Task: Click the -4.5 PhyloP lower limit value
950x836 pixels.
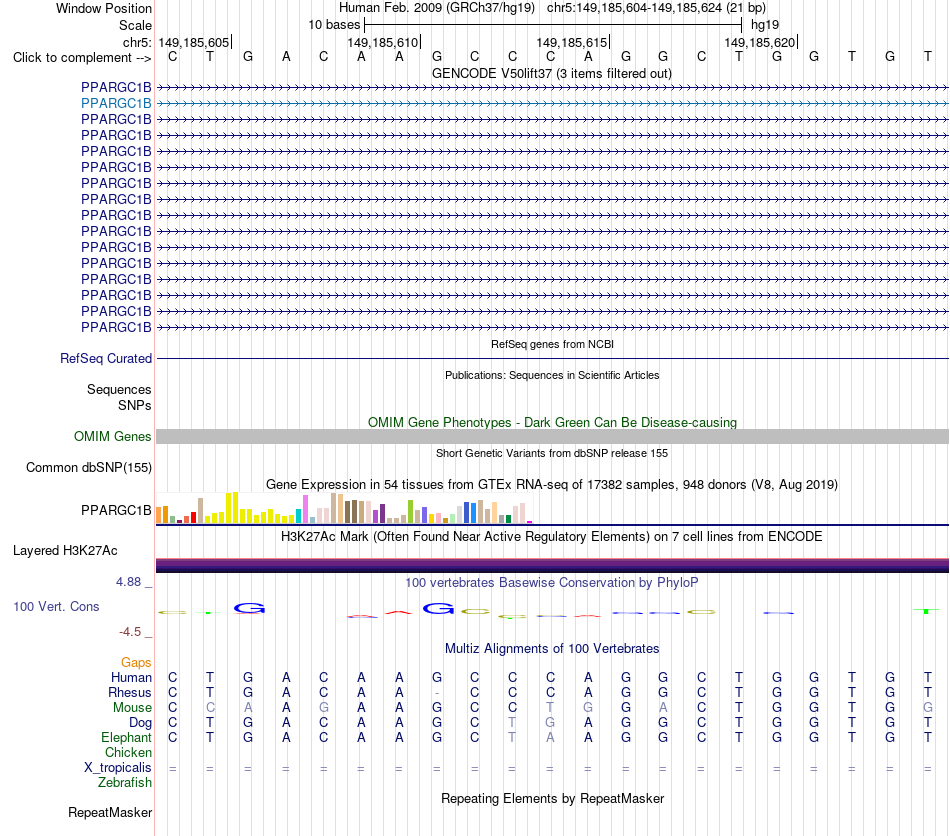Action: (x=130, y=632)
